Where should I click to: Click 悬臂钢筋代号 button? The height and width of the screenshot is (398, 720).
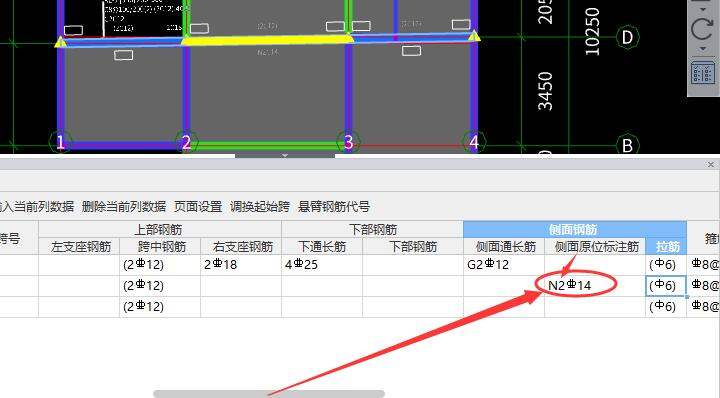(334, 207)
